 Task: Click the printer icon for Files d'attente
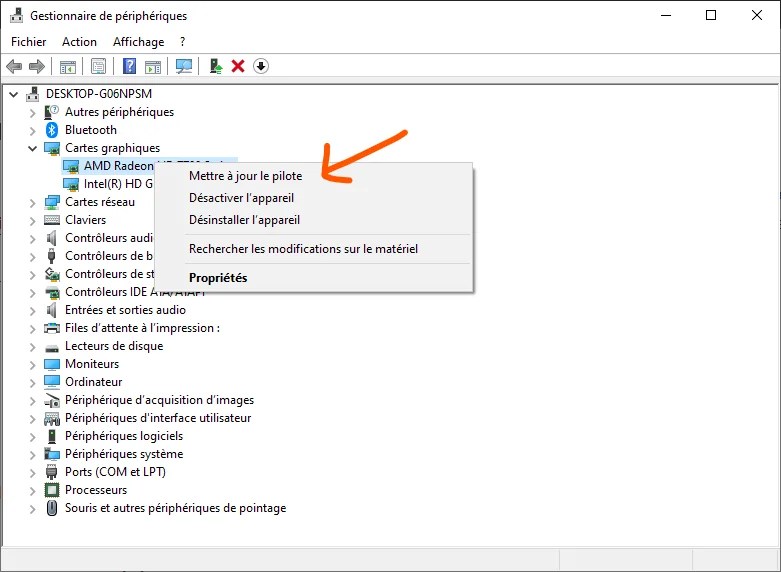tap(52, 328)
